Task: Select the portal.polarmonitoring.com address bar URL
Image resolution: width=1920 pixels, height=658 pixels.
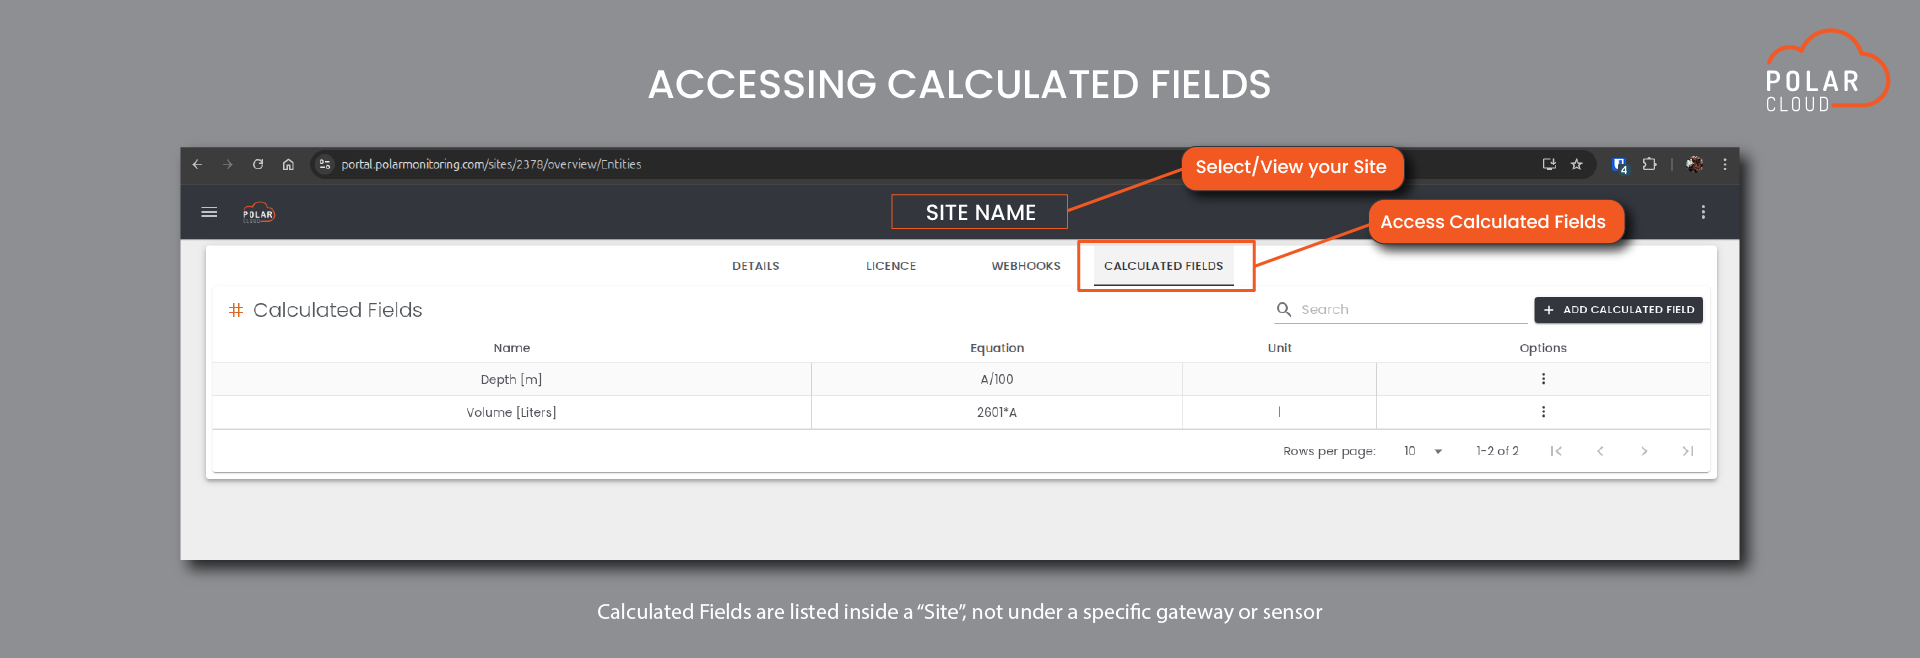Action: coord(491,164)
